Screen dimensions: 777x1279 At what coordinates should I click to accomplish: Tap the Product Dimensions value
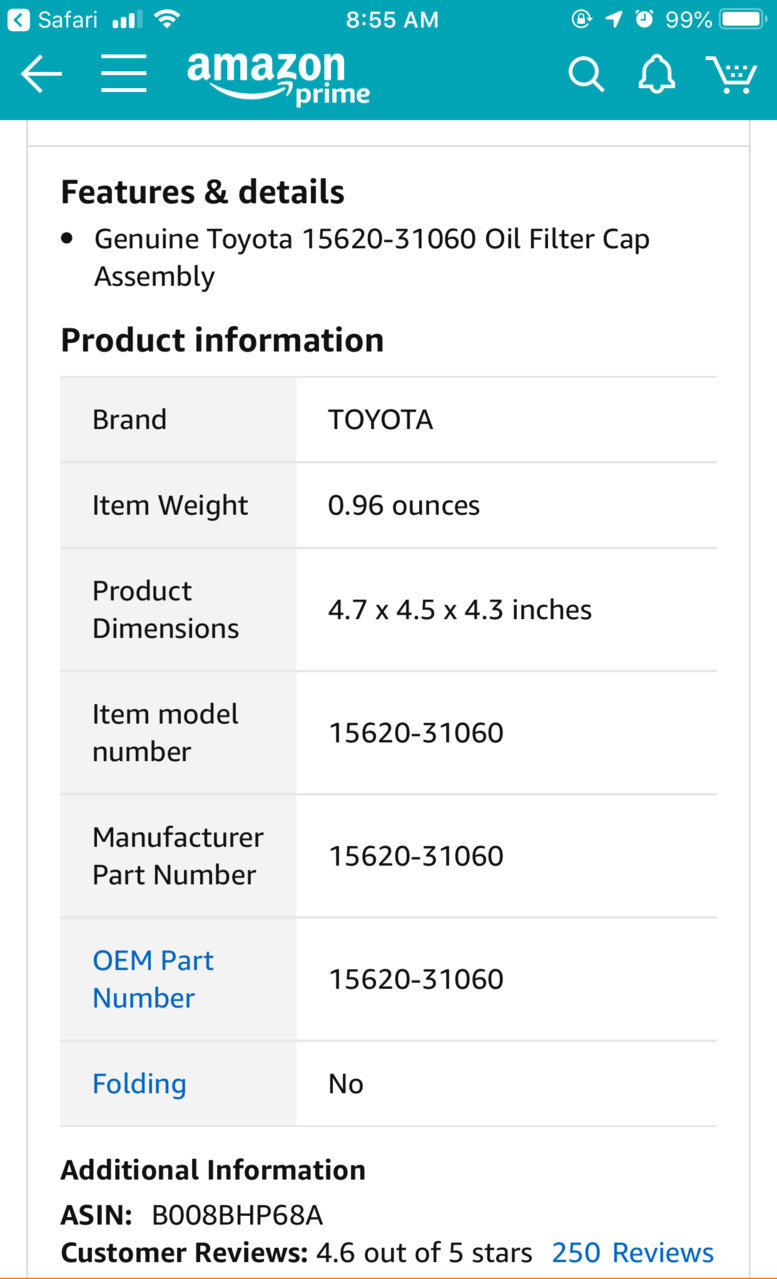click(x=460, y=610)
